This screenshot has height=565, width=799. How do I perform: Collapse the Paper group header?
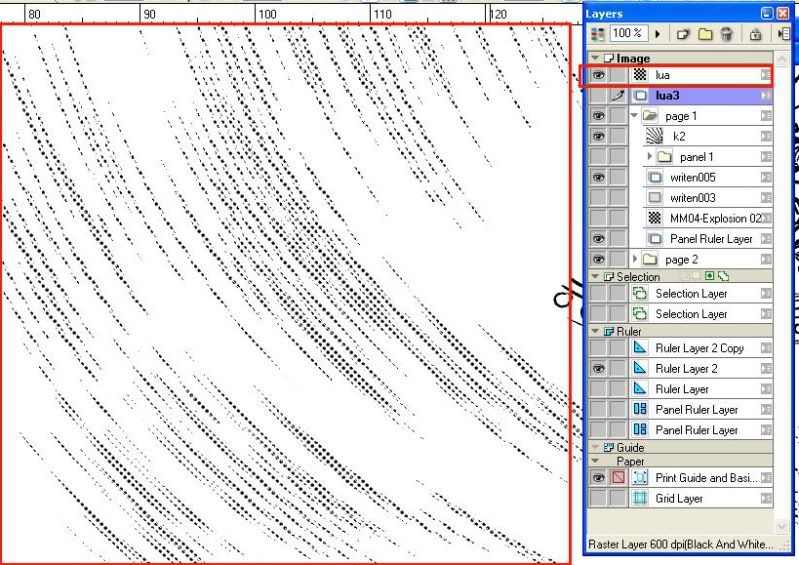pos(595,461)
